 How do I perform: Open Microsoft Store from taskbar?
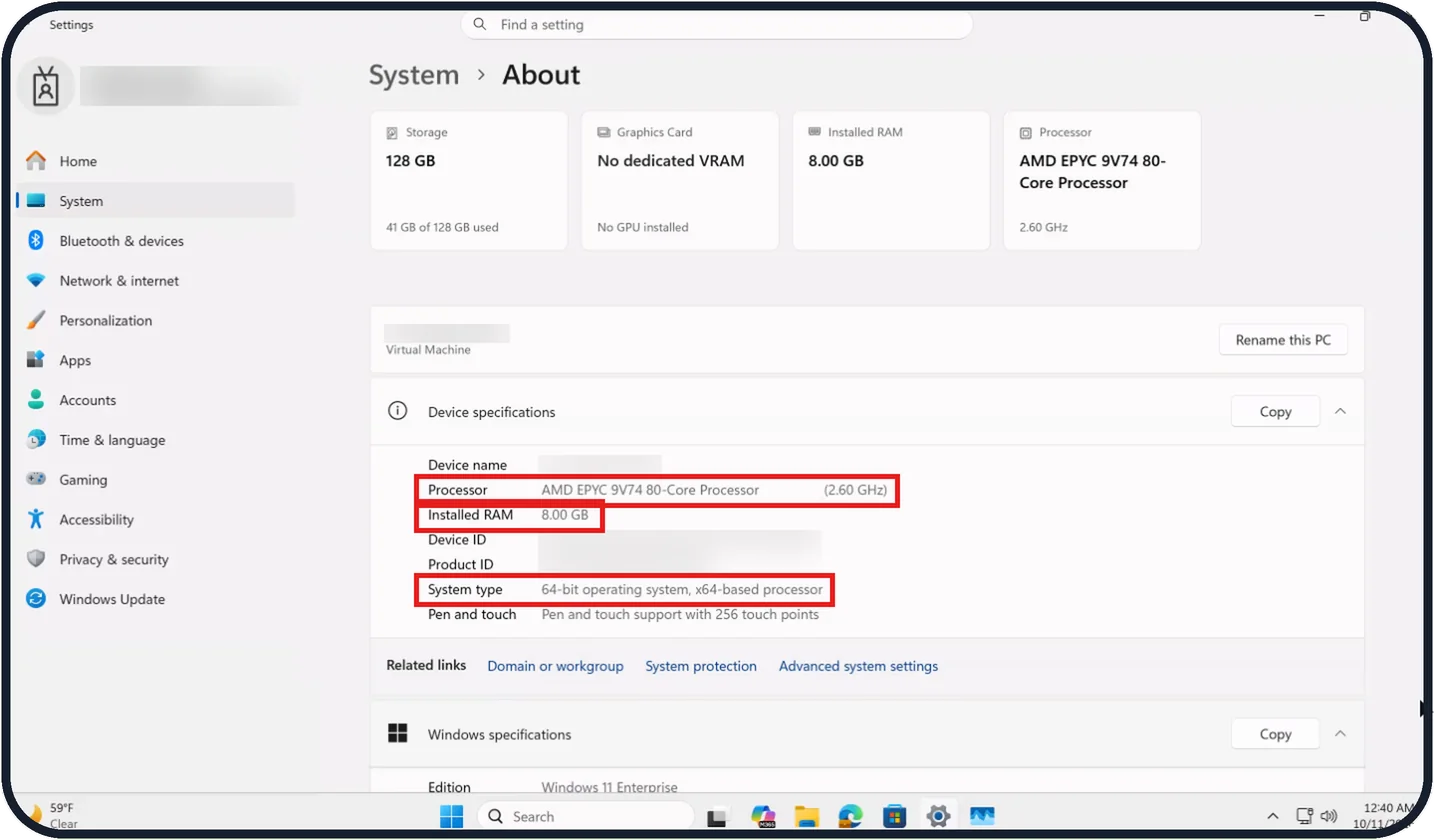[x=894, y=816]
